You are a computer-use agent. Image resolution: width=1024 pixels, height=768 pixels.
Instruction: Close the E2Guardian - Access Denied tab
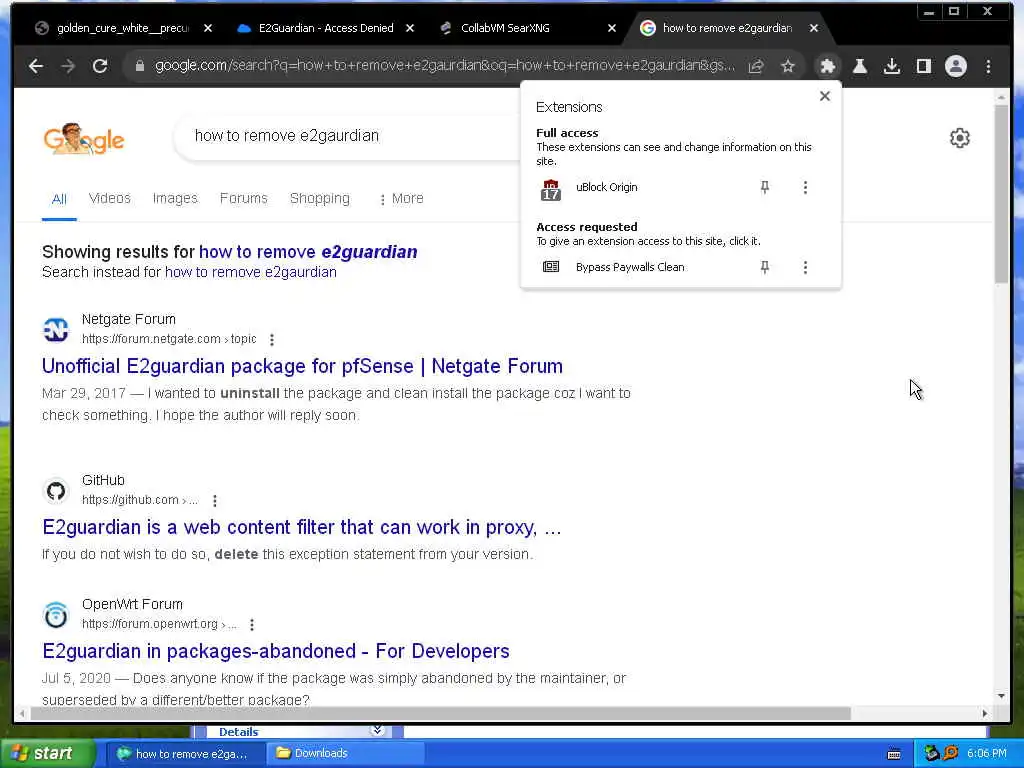(409, 28)
